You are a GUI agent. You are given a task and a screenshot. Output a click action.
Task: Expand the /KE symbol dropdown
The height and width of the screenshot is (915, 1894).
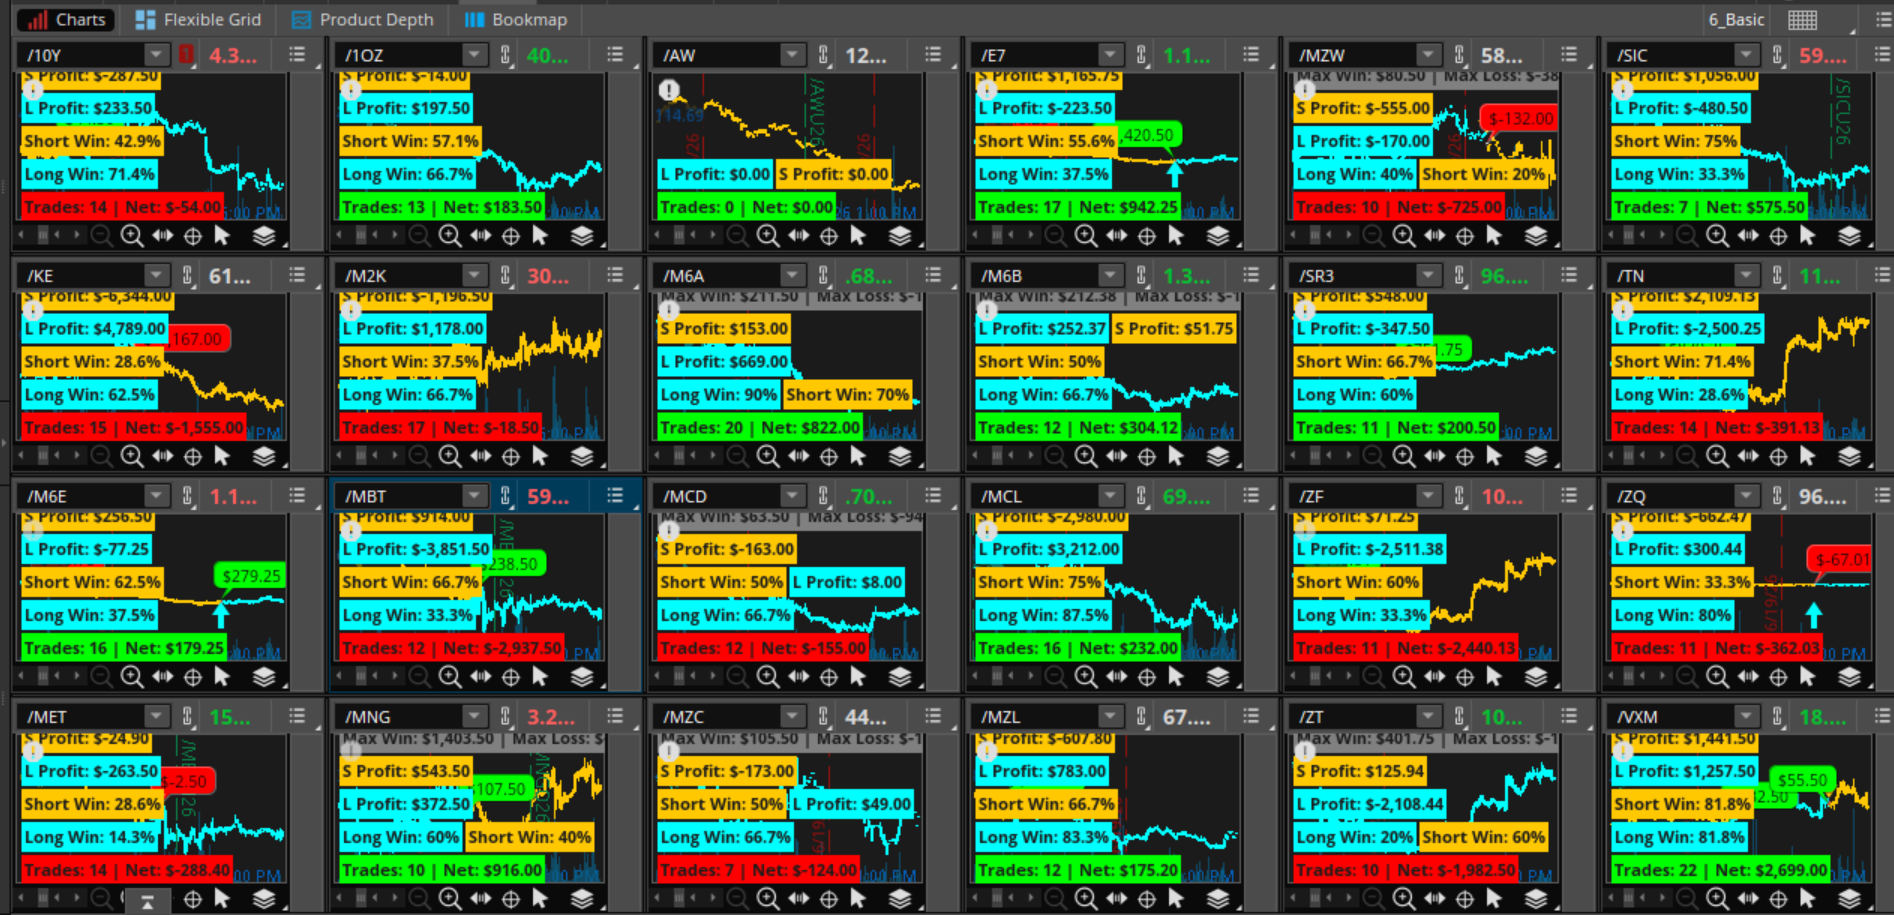[157, 275]
